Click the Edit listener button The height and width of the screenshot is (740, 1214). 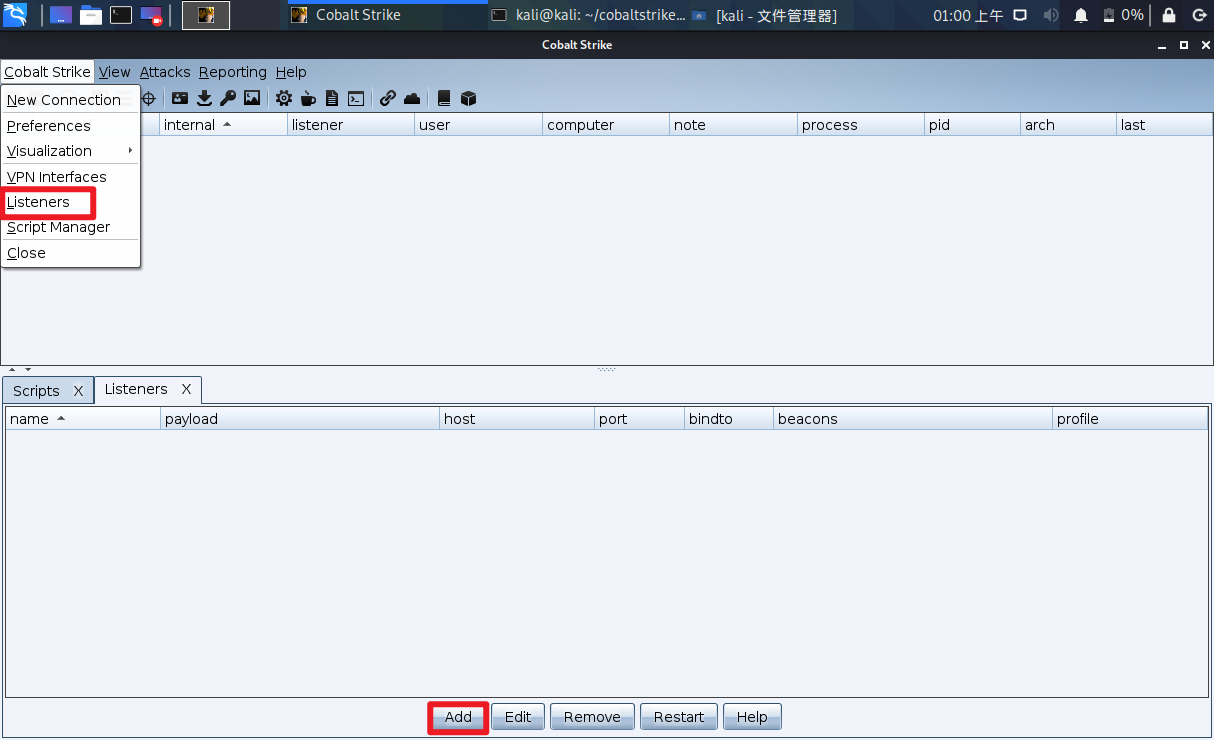point(518,717)
